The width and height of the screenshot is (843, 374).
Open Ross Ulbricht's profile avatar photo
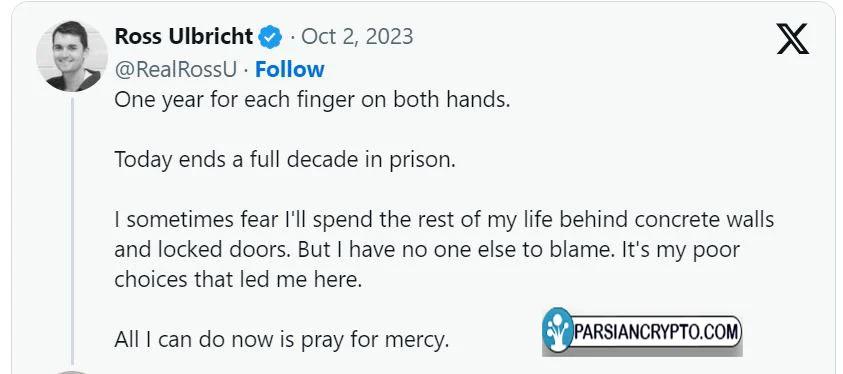(72, 56)
